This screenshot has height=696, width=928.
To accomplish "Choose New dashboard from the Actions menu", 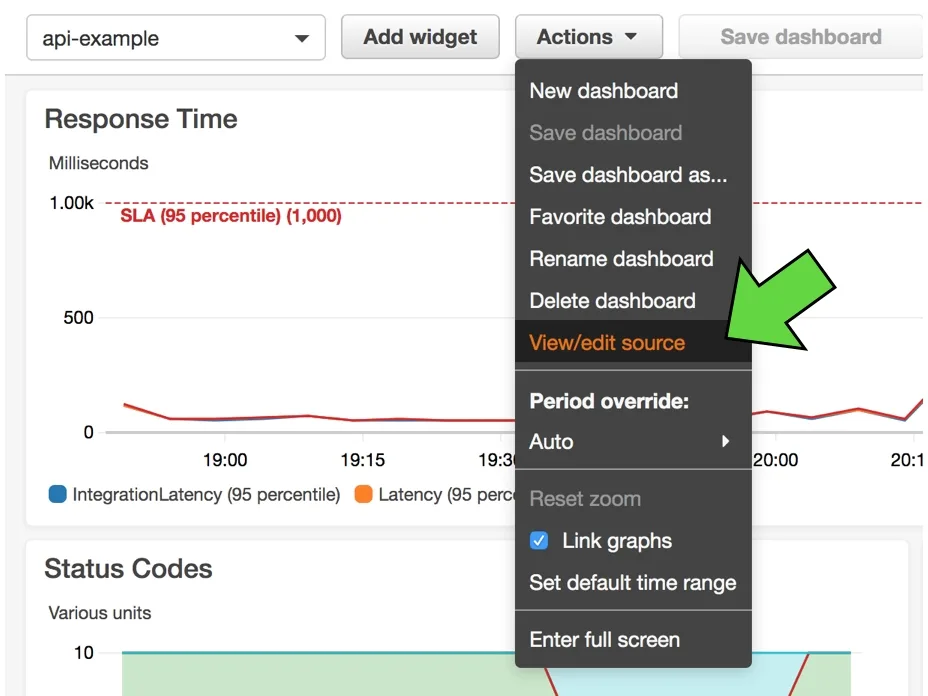I will pos(603,91).
